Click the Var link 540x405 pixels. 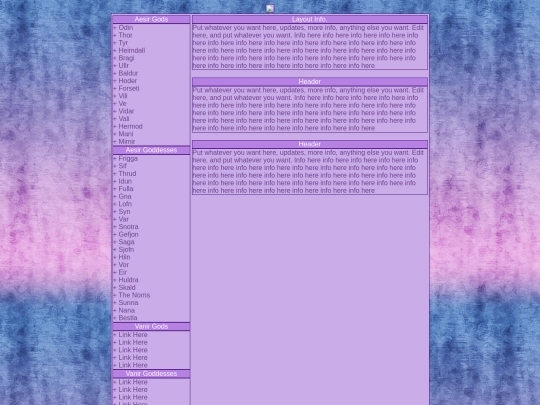(124, 219)
